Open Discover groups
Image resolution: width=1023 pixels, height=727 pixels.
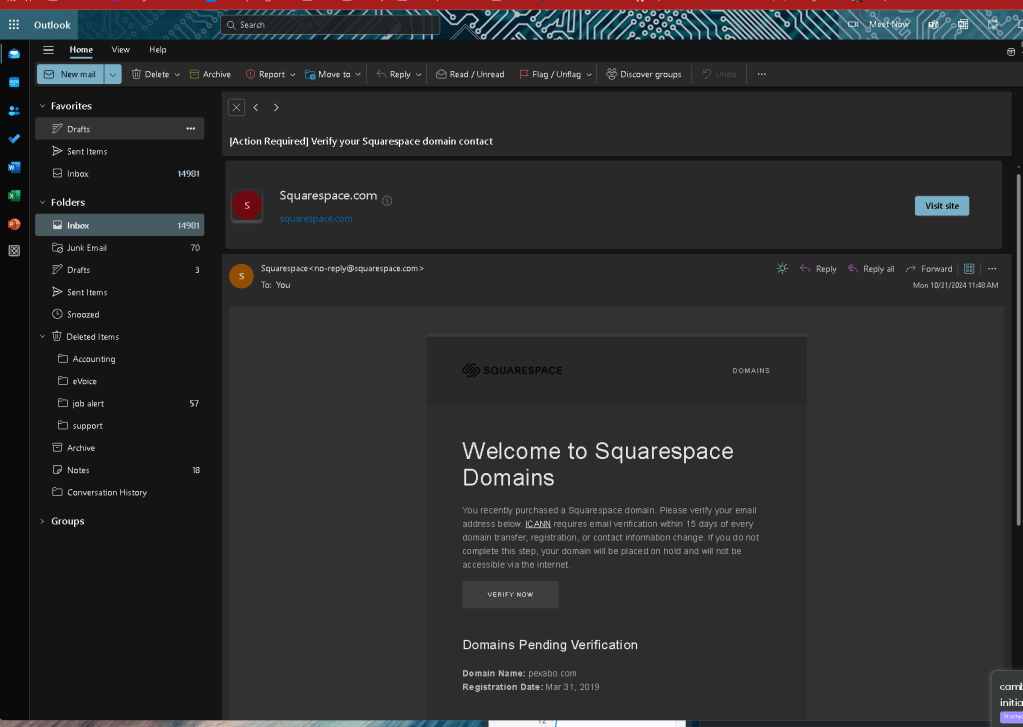644,74
